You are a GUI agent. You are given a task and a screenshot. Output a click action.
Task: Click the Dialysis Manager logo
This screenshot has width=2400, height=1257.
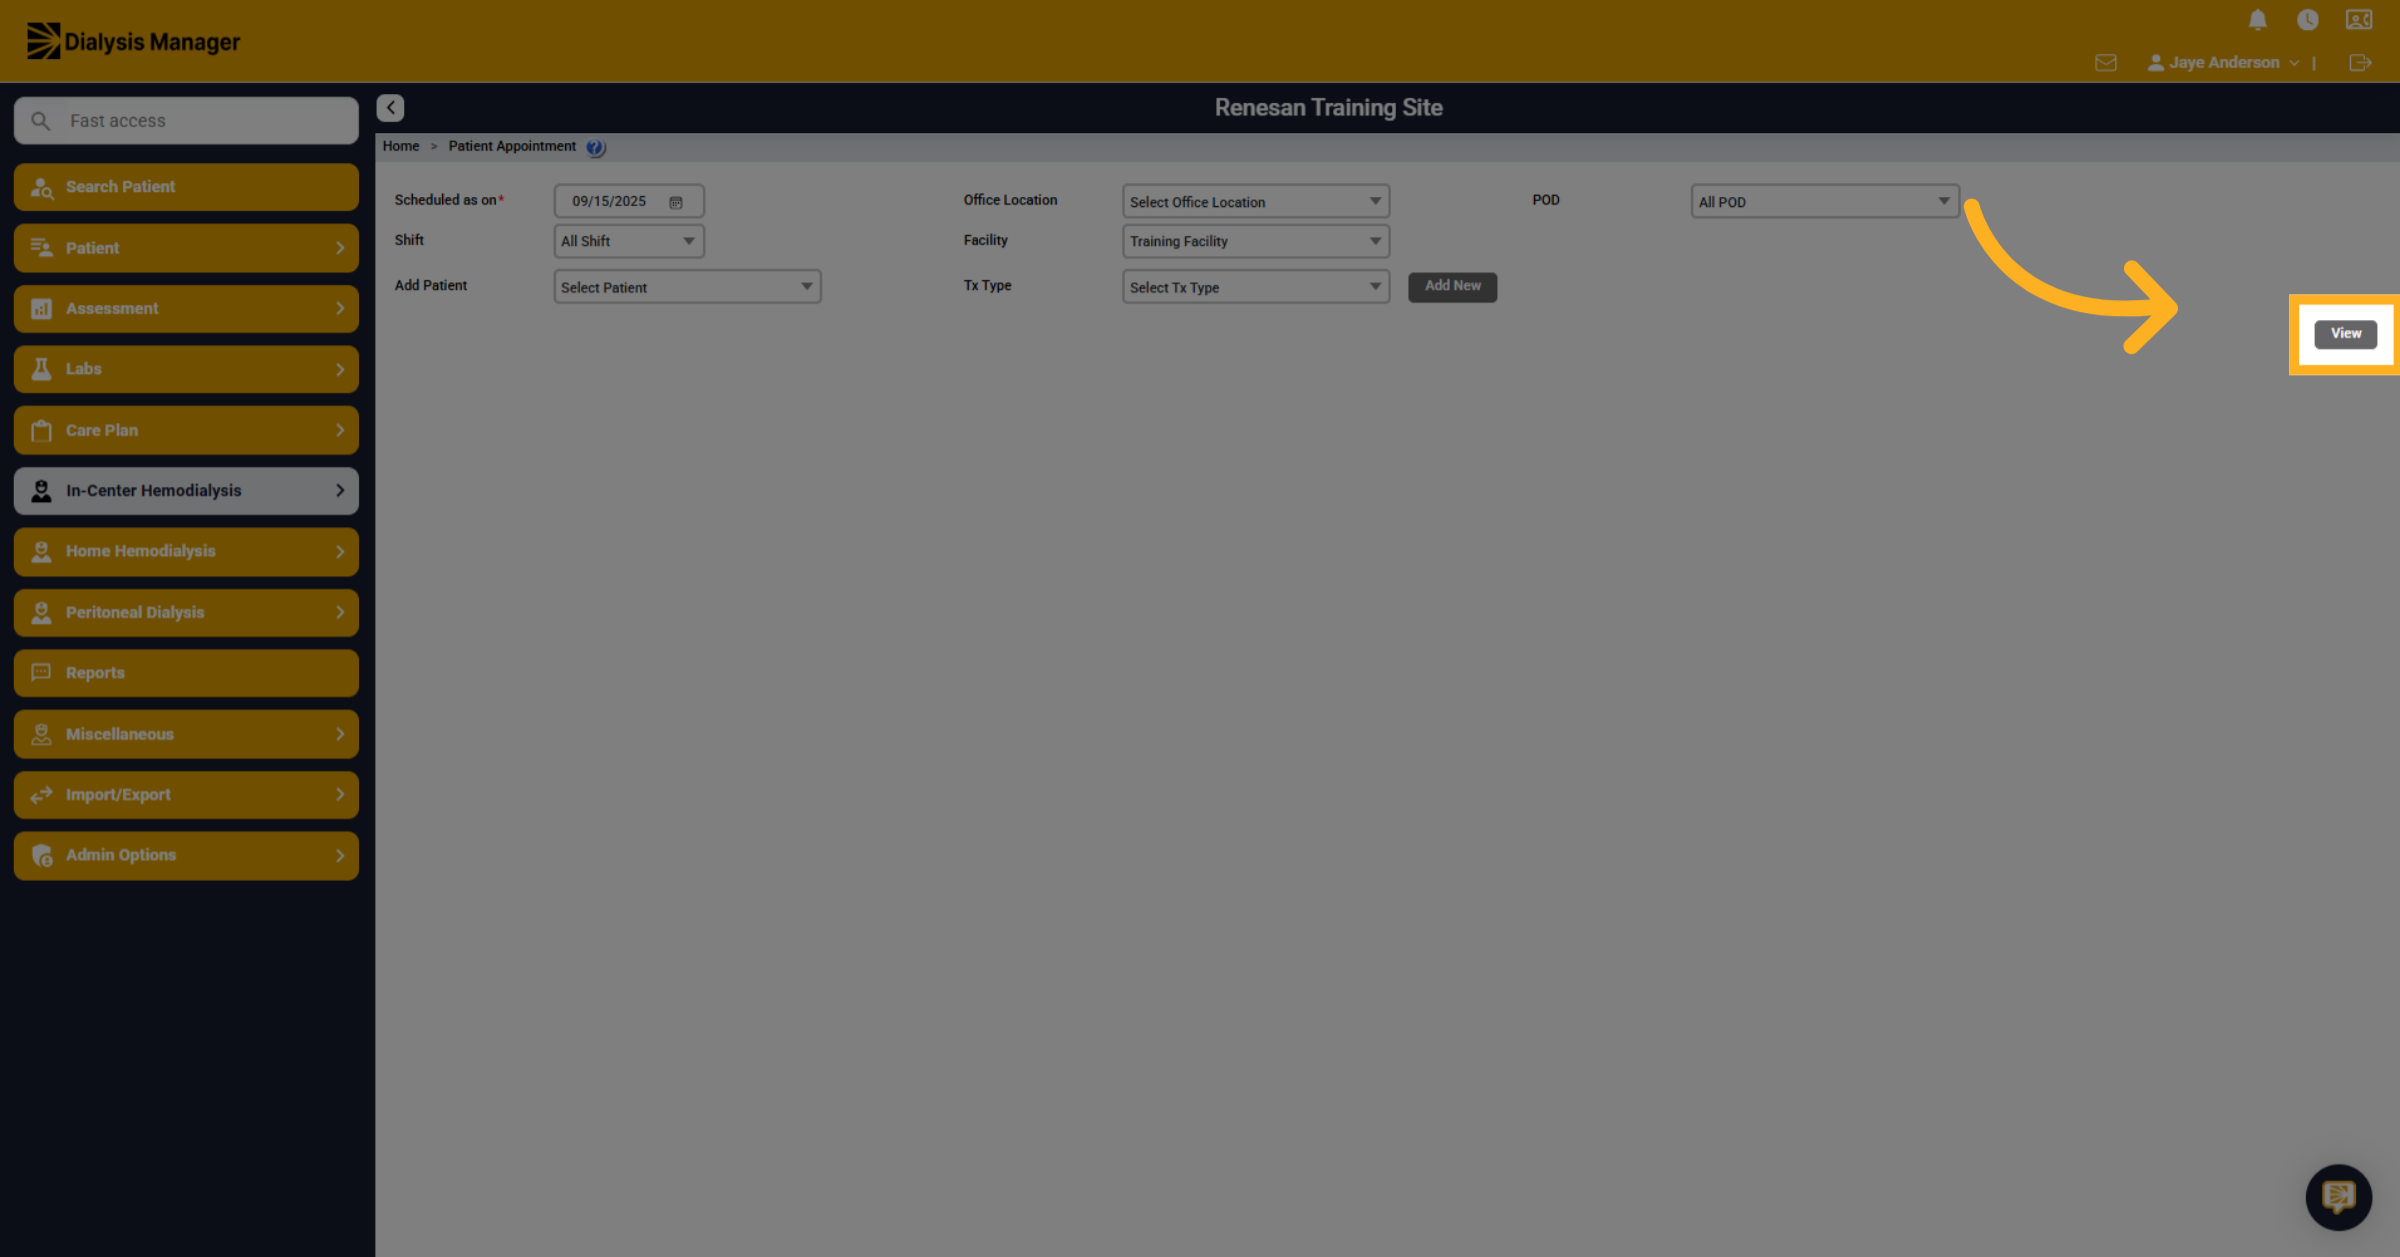(133, 41)
